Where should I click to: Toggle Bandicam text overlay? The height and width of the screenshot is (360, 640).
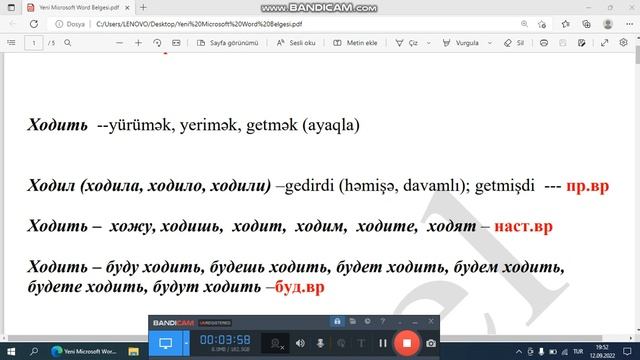click(361, 343)
